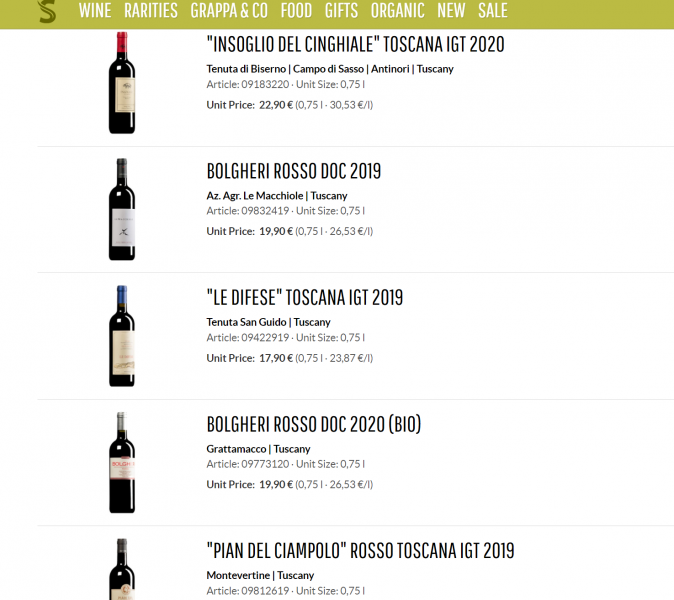Click Bolgheri Rosso DOC 2019 bottle image

pos(122,209)
